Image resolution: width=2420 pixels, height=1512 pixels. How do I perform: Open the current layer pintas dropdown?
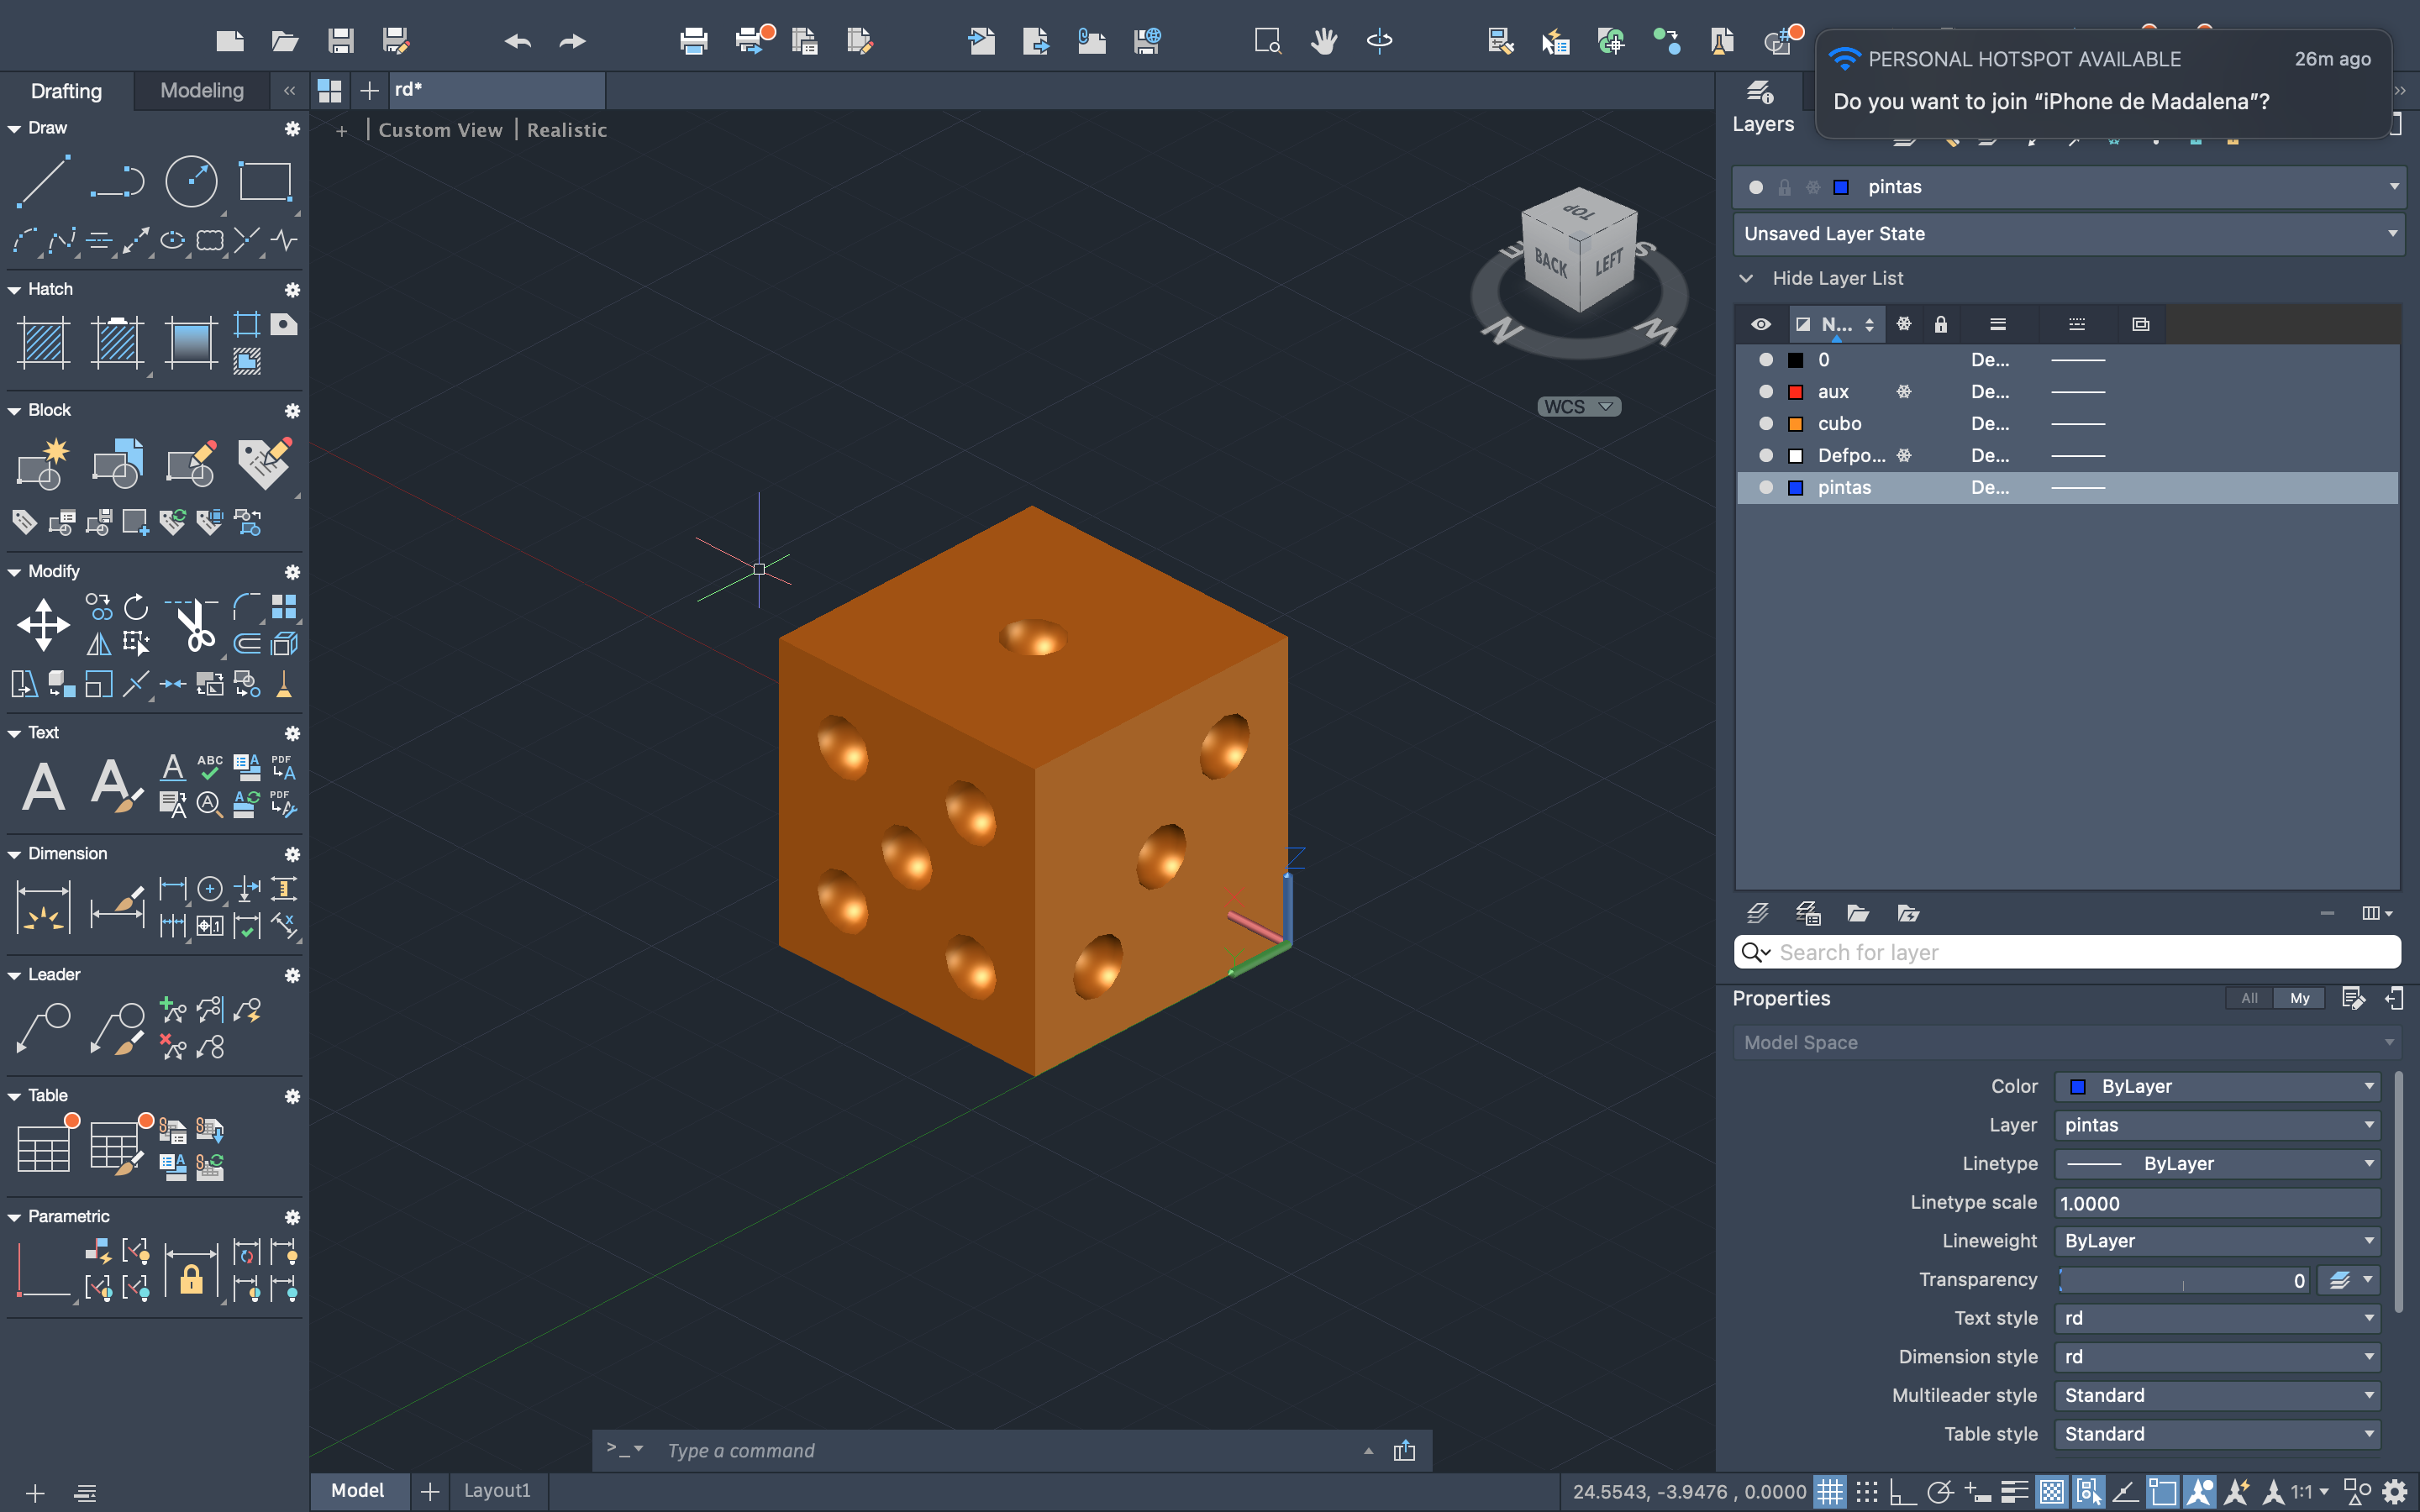point(2393,187)
